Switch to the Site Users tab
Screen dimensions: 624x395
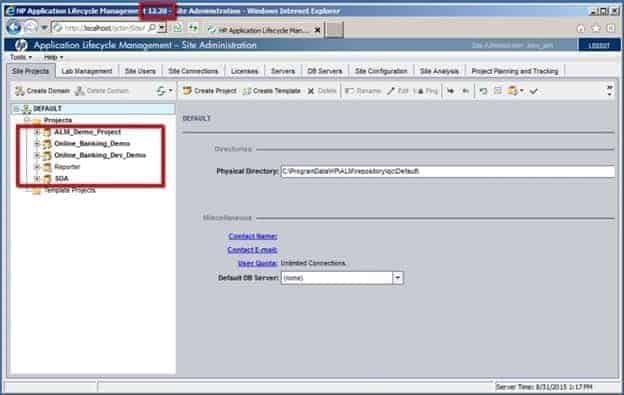tap(140, 71)
